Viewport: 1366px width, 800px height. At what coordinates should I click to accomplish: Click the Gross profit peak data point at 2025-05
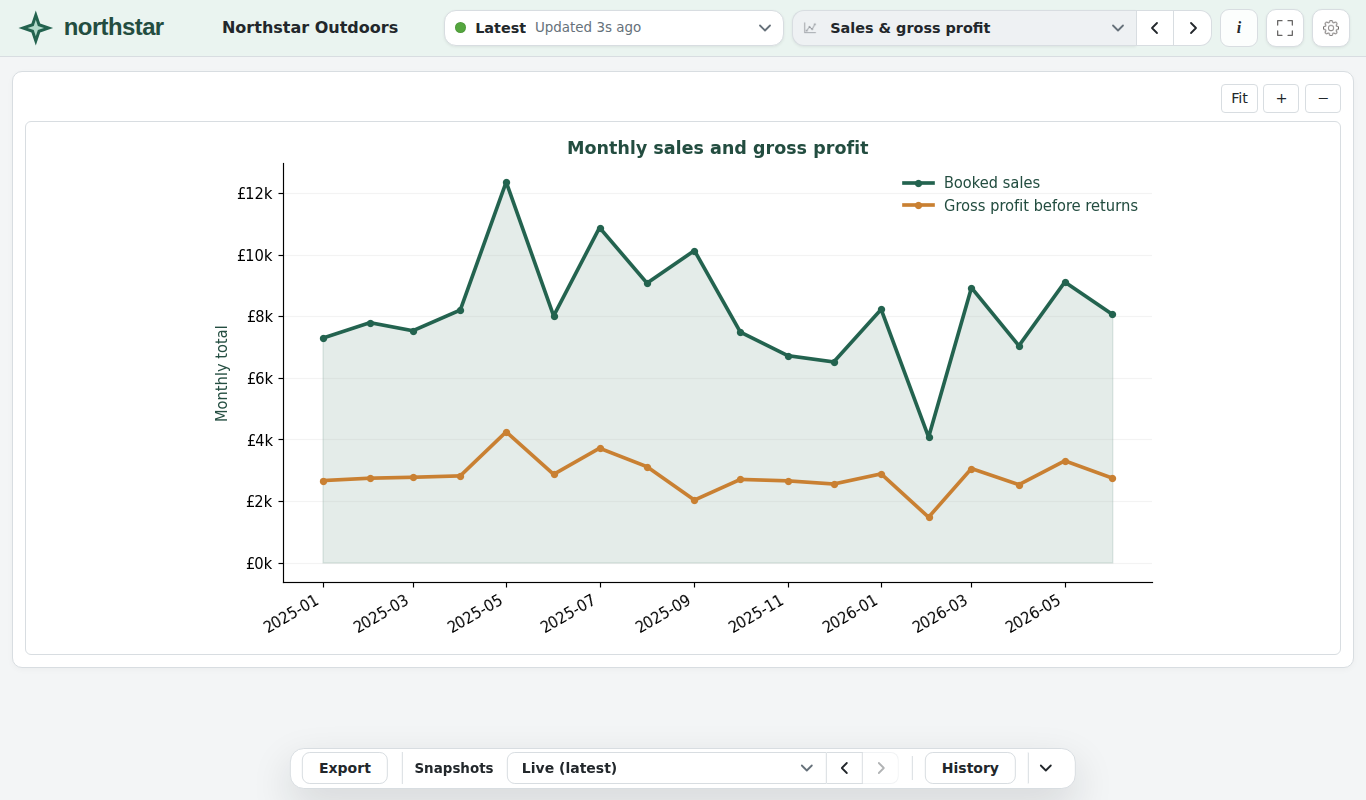[x=507, y=432]
